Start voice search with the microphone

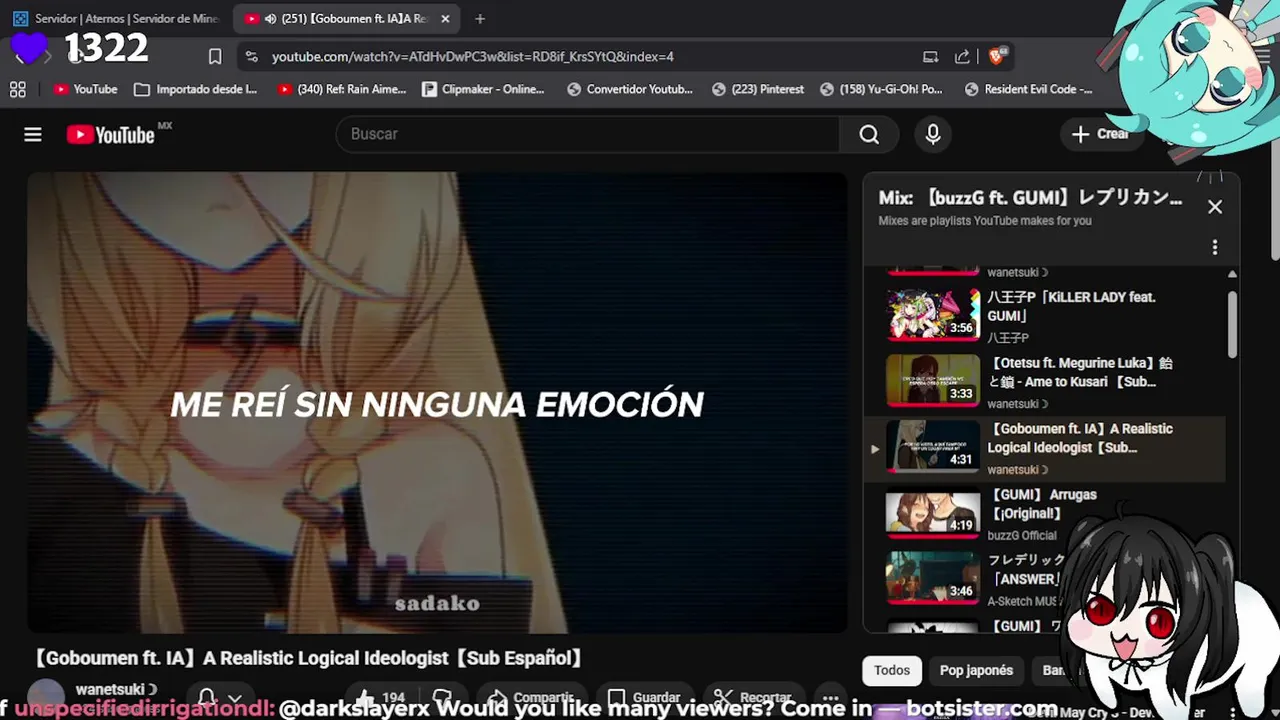tap(933, 134)
